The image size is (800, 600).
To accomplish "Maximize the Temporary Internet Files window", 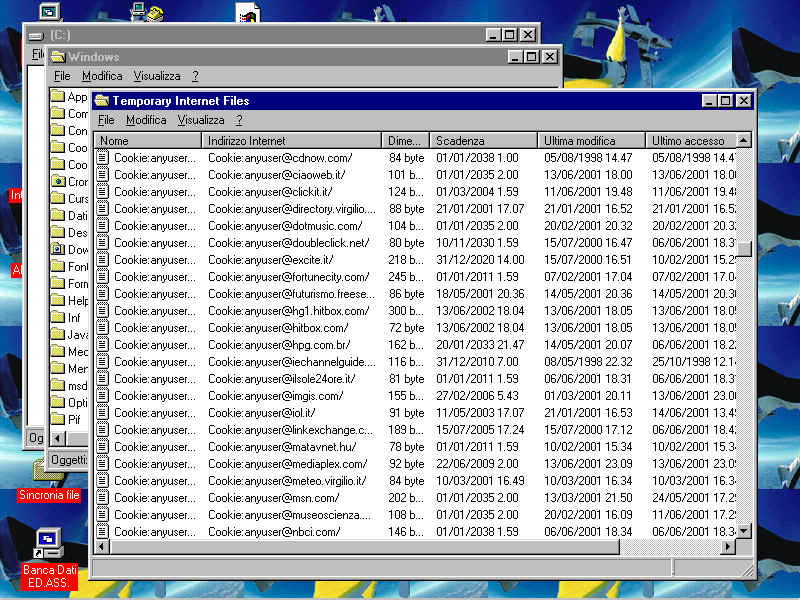I will (725, 101).
